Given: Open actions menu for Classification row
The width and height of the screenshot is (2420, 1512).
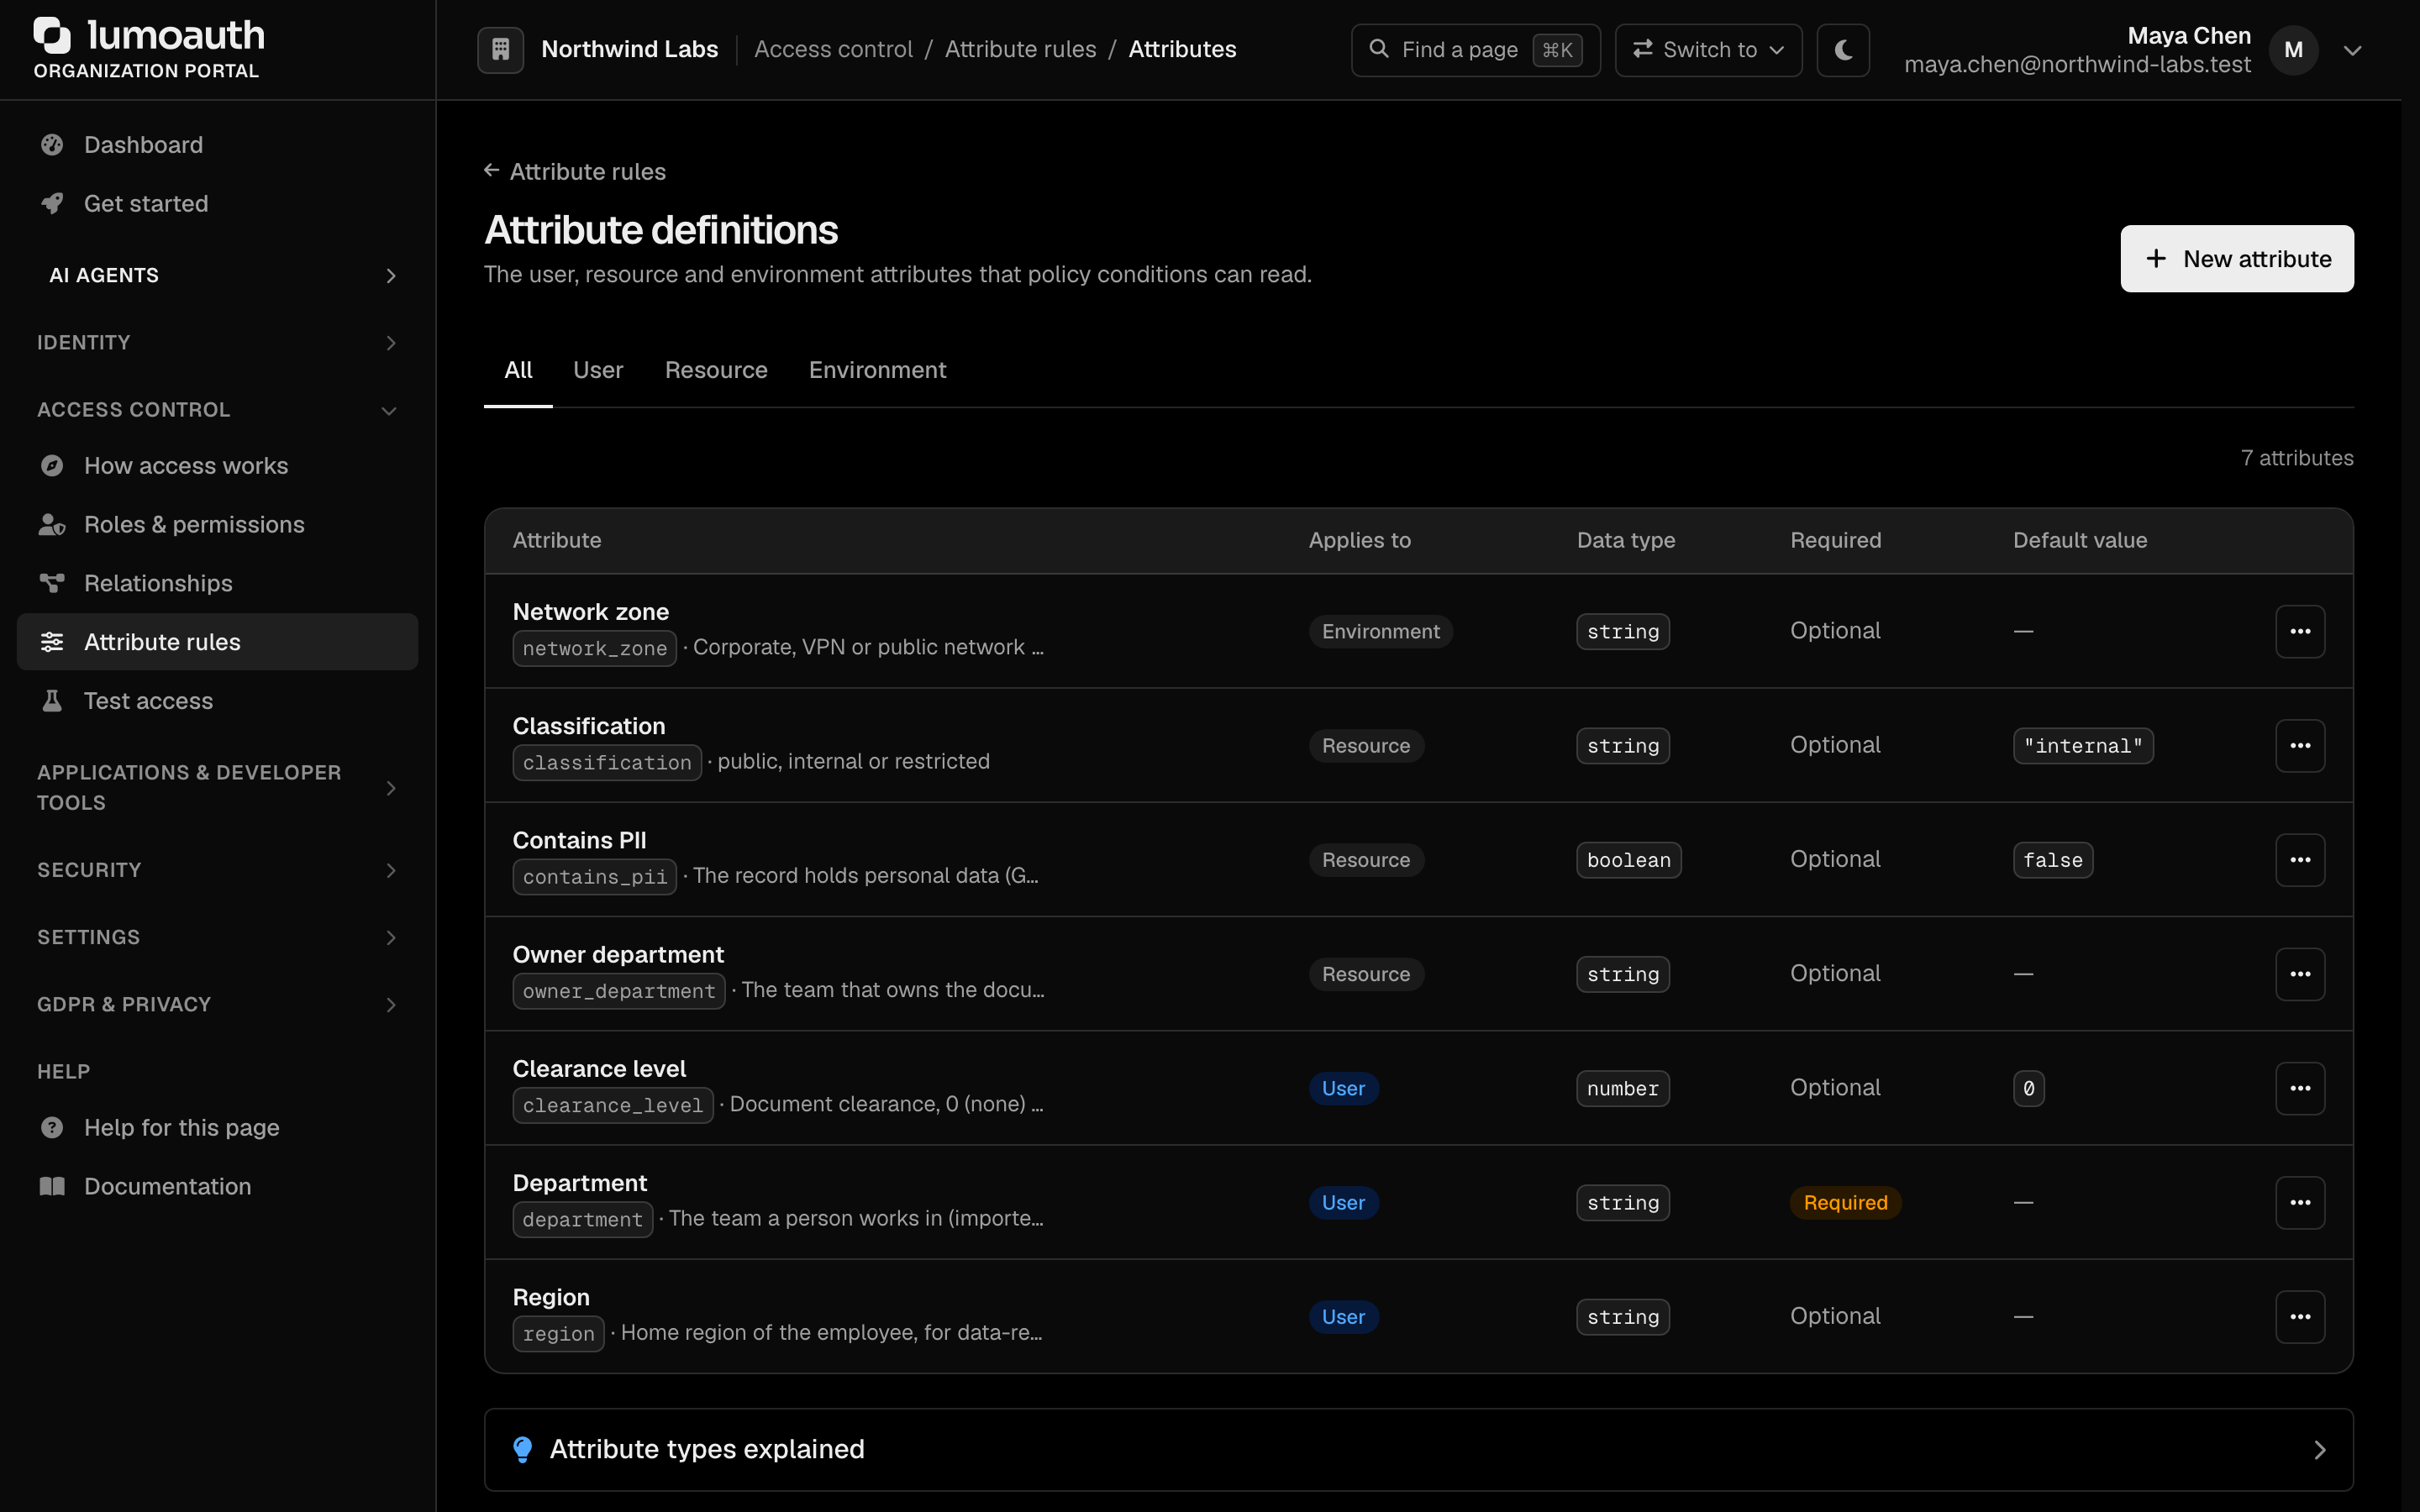Looking at the screenshot, I should tap(2300, 746).
